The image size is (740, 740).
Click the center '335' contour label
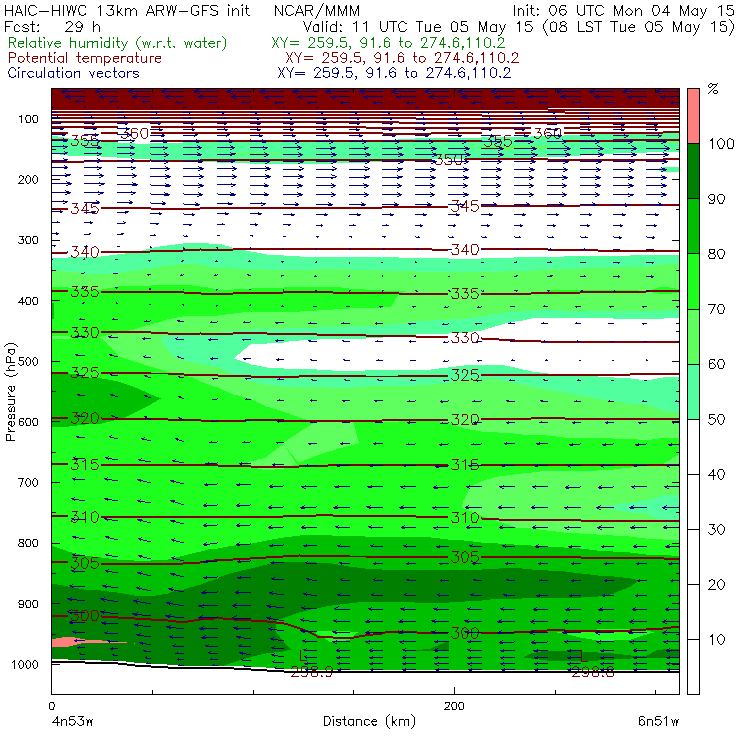point(465,294)
